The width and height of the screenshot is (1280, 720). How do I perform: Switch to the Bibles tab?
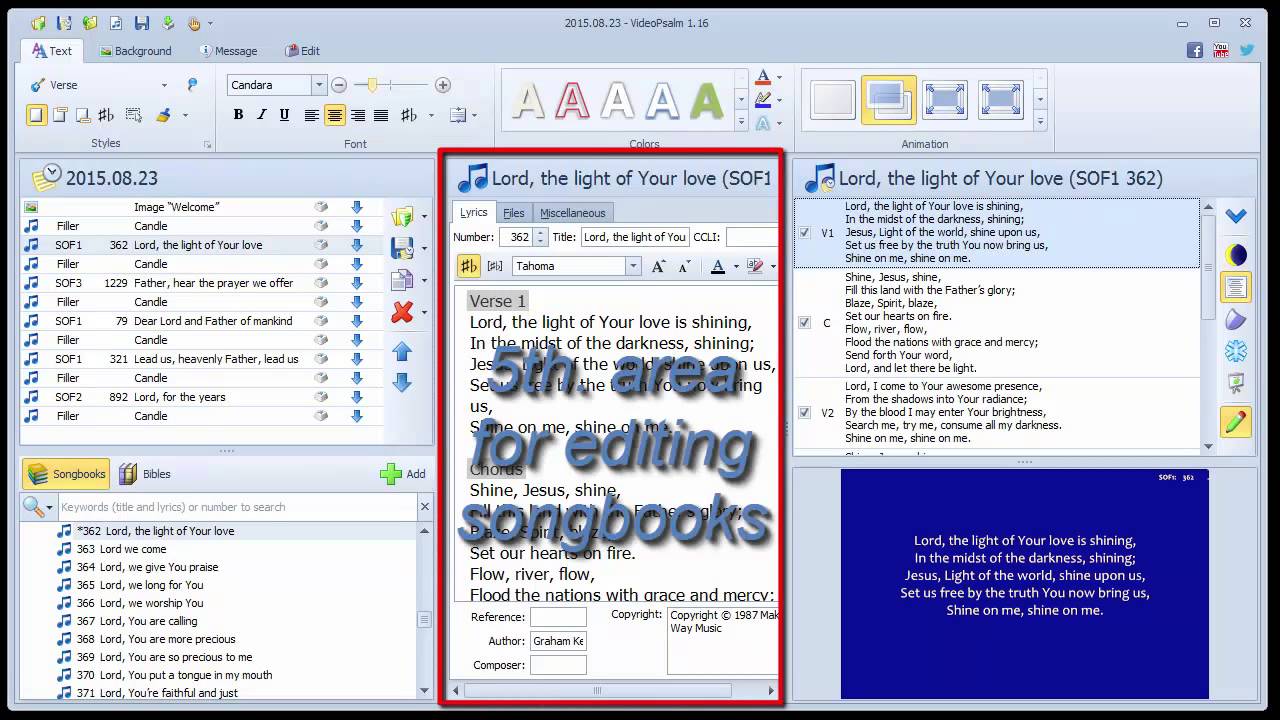click(145, 474)
